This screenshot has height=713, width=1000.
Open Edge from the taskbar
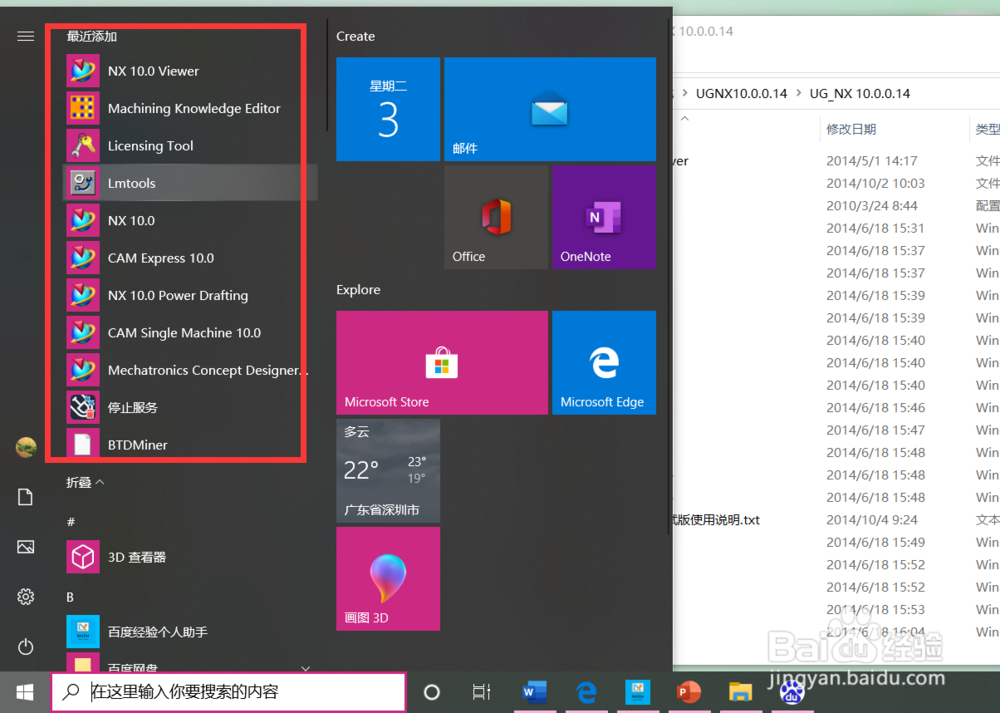[x=586, y=692]
